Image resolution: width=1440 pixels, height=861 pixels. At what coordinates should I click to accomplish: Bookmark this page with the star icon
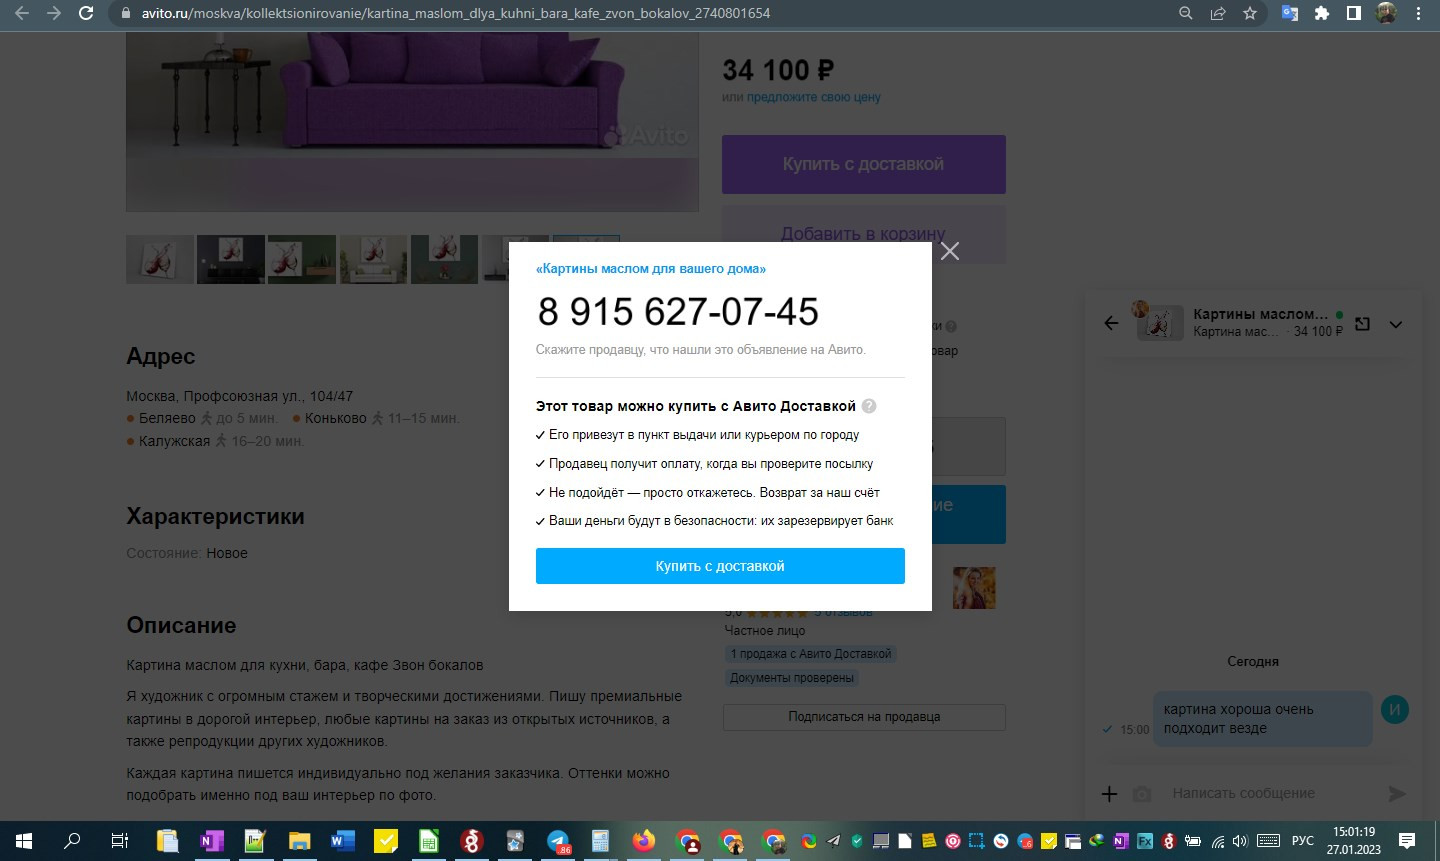pos(1250,14)
